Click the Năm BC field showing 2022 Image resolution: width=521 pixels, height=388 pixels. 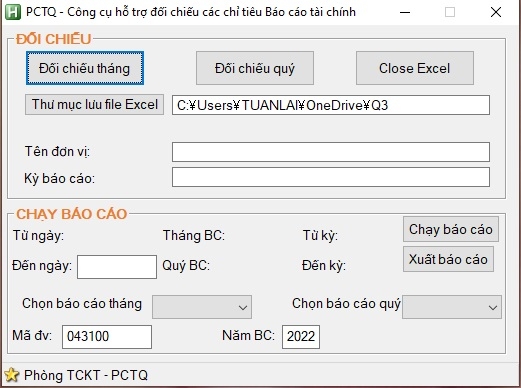301,337
